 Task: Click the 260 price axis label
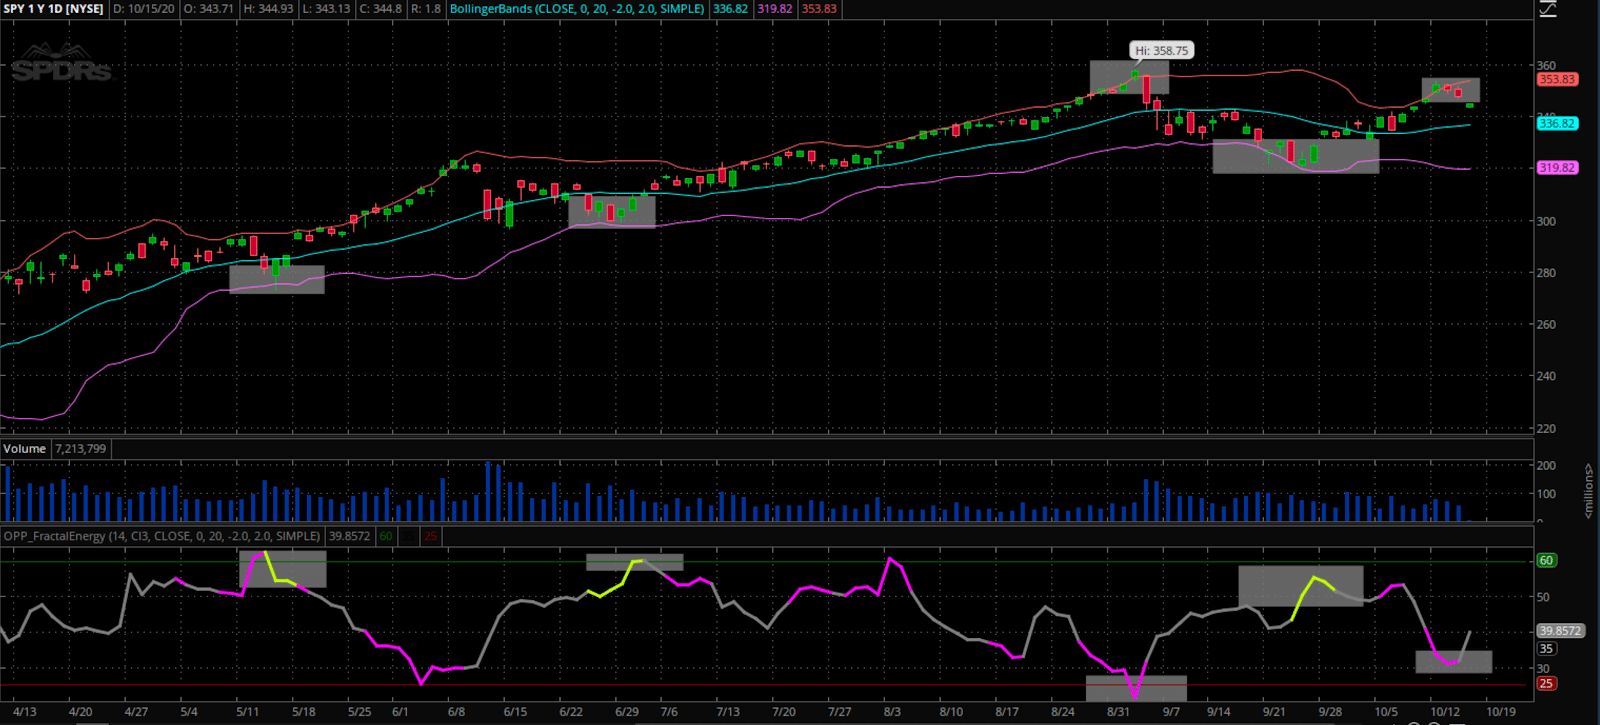(x=1546, y=324)
